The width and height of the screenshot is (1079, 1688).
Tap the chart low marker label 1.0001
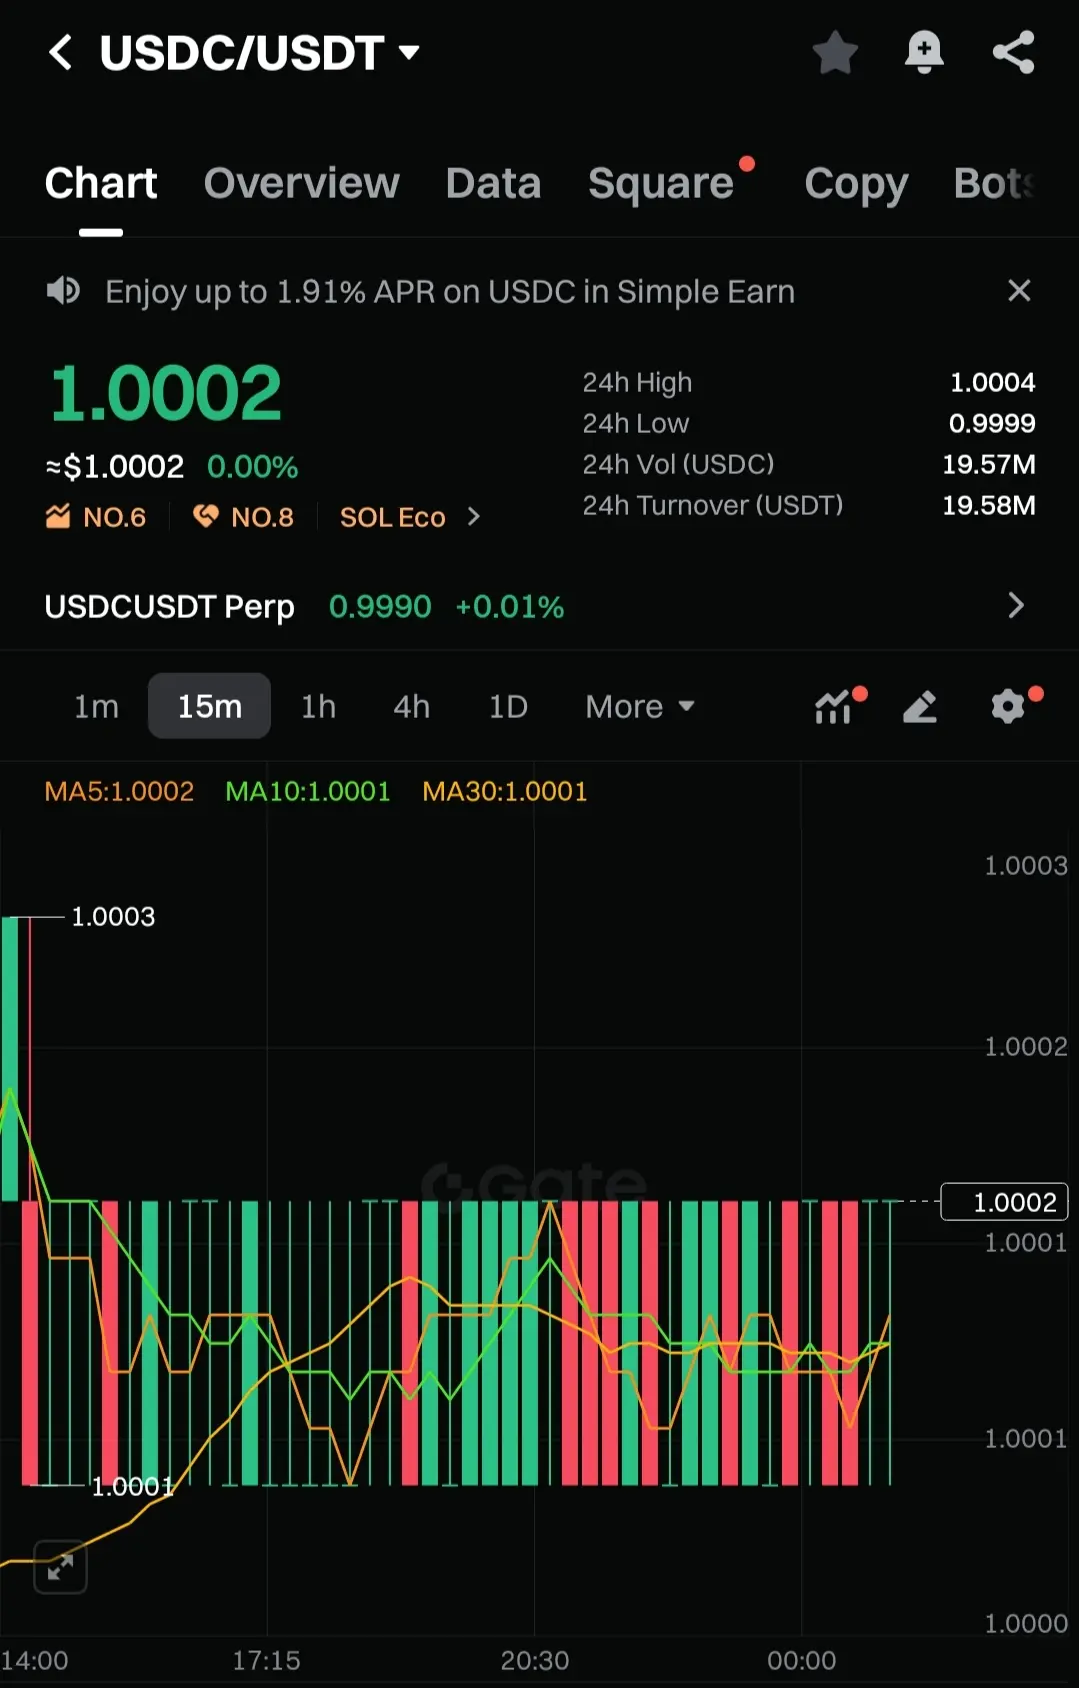133,1487
